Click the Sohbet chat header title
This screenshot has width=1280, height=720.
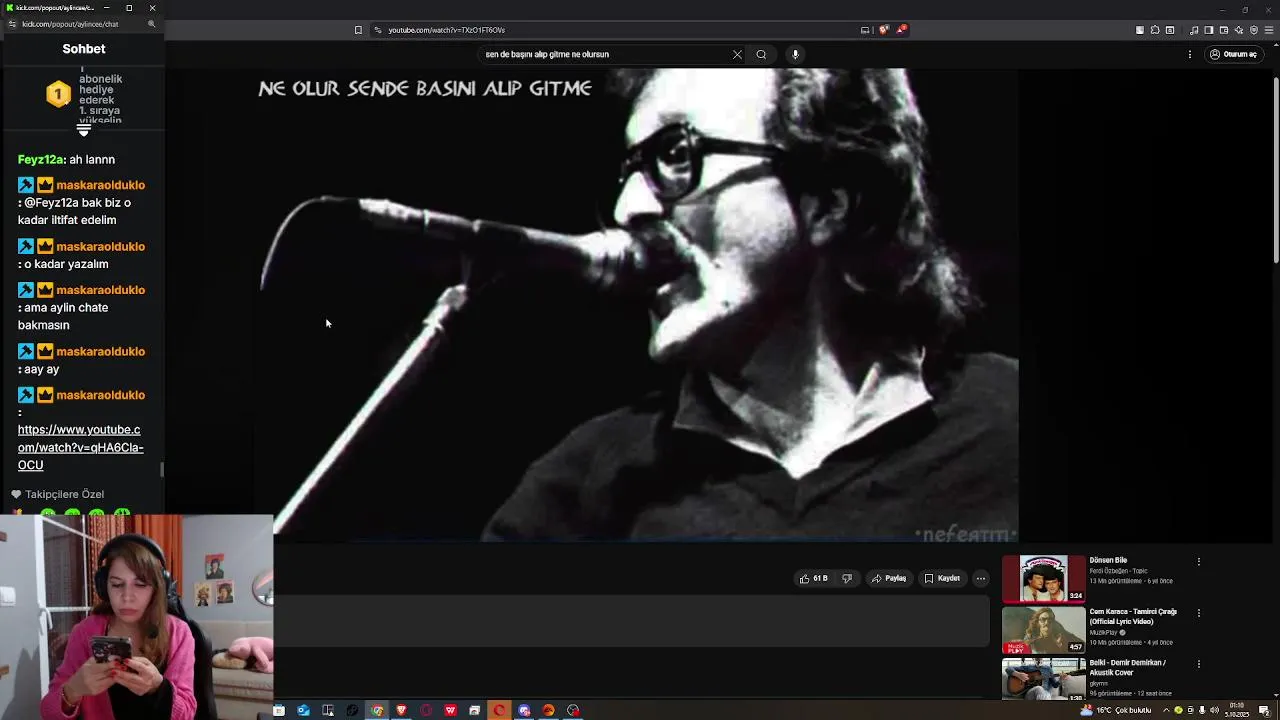84,48
